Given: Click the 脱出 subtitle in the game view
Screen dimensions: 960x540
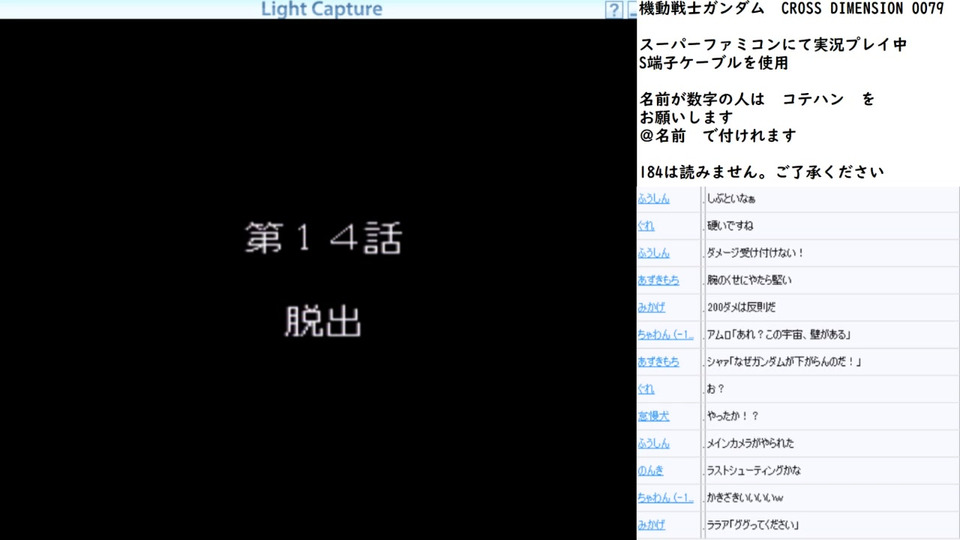Looking at the screenshot, I should (x=323, y=321).
